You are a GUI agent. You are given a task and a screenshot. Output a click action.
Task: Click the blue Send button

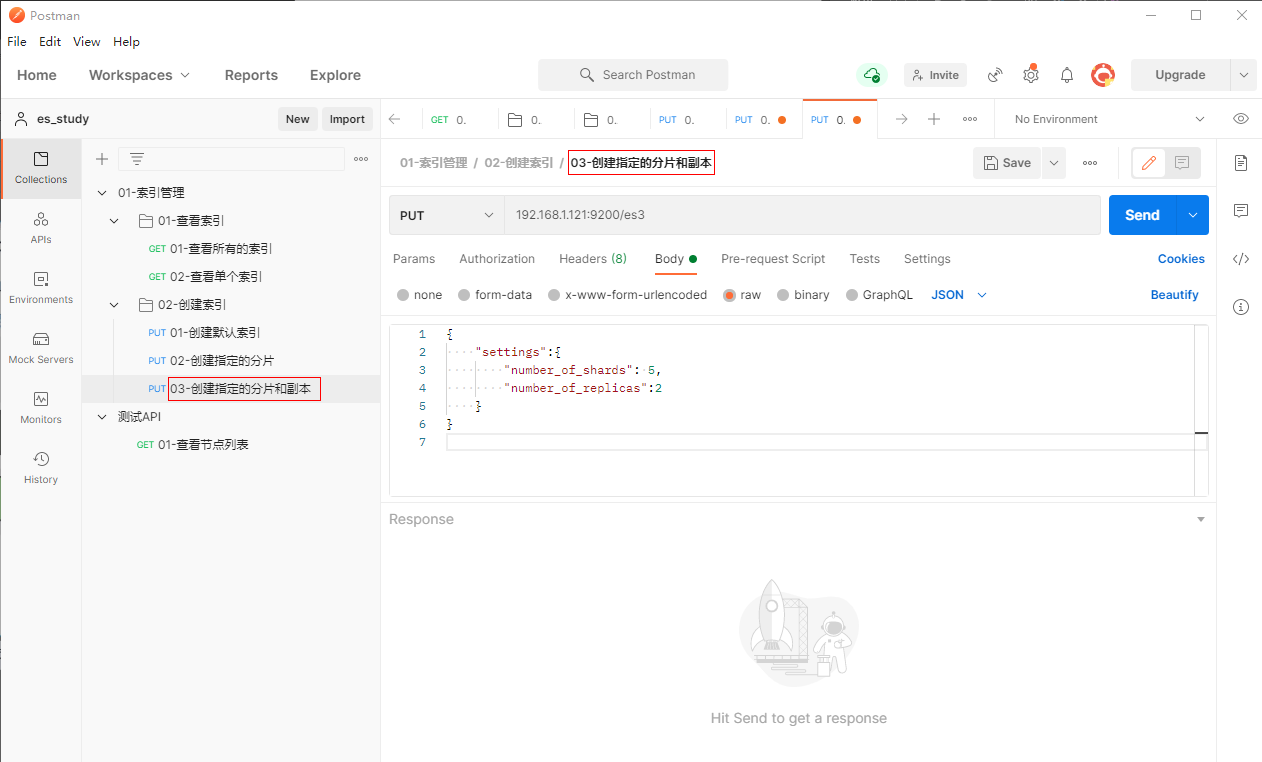1141,215
